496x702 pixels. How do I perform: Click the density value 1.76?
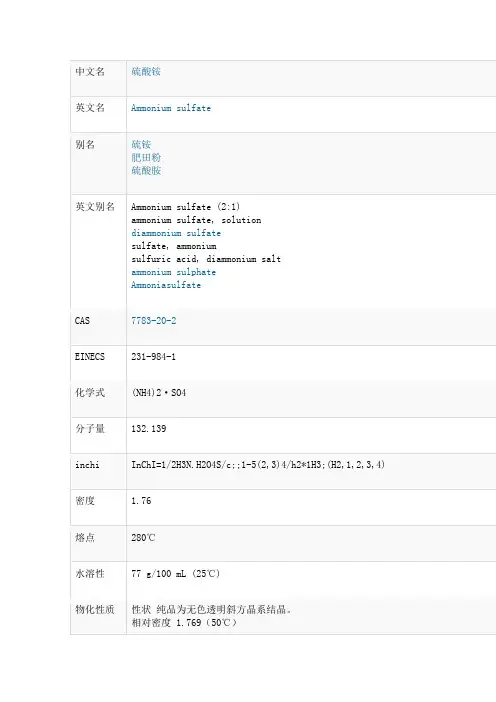(141, 501)
